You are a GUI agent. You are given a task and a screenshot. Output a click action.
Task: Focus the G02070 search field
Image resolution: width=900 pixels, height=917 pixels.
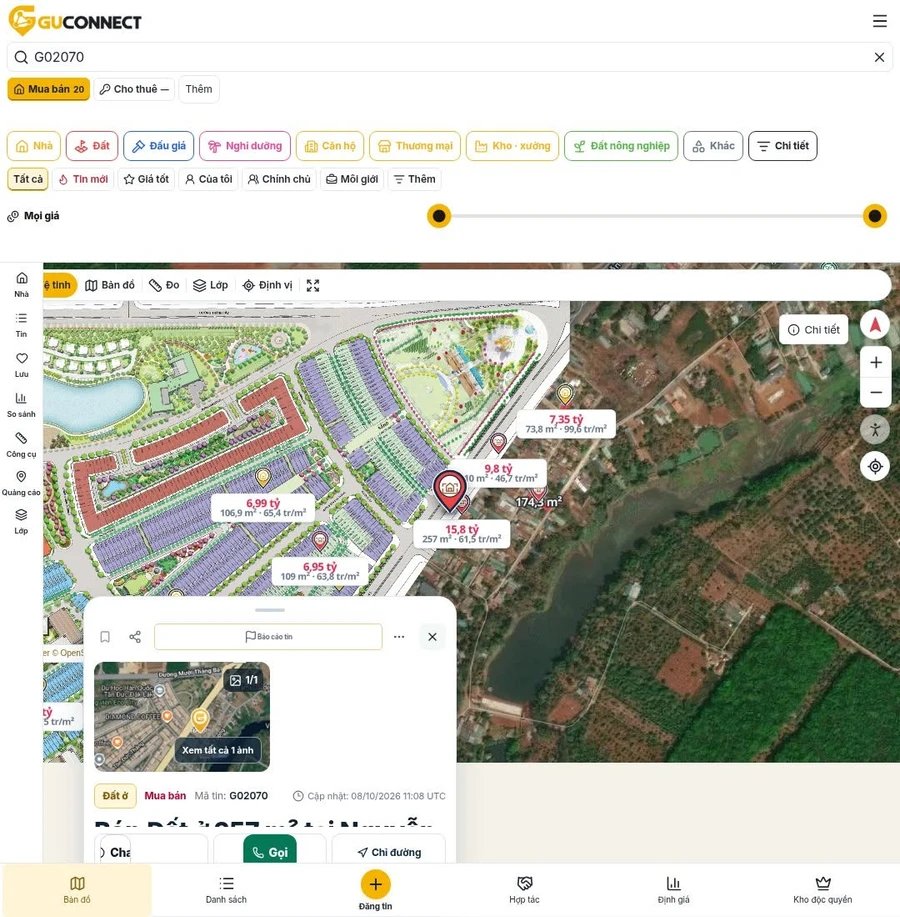[449, 57]
